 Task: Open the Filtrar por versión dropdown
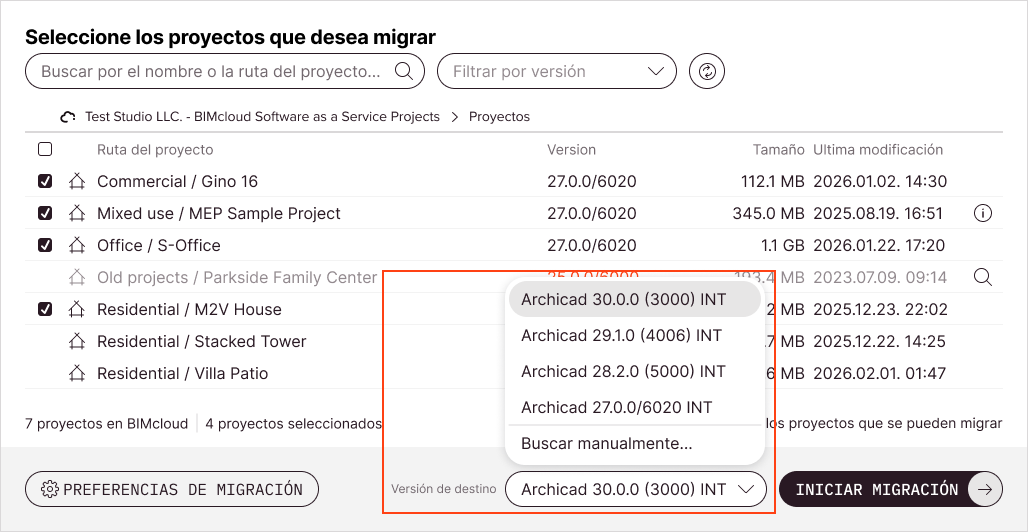(x=557, y=71)
